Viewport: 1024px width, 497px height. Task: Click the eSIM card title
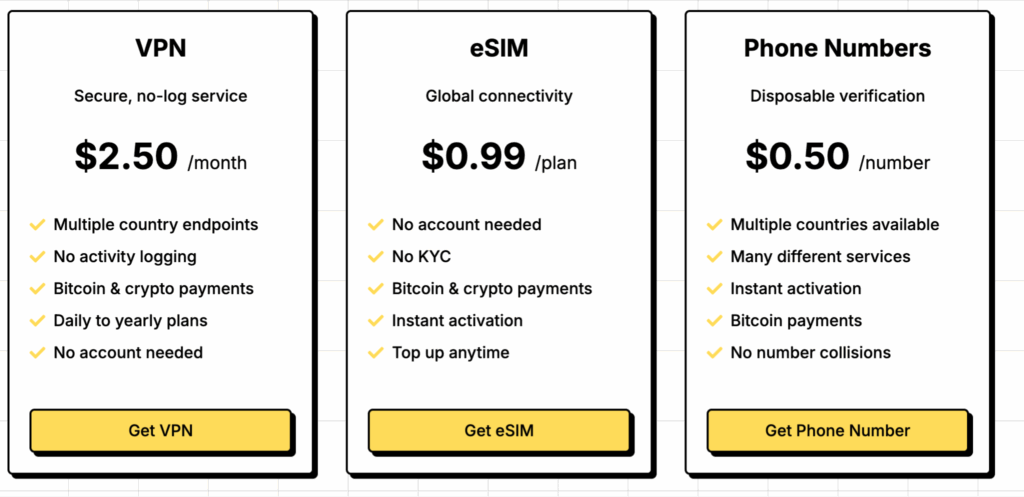pos(499,48)
